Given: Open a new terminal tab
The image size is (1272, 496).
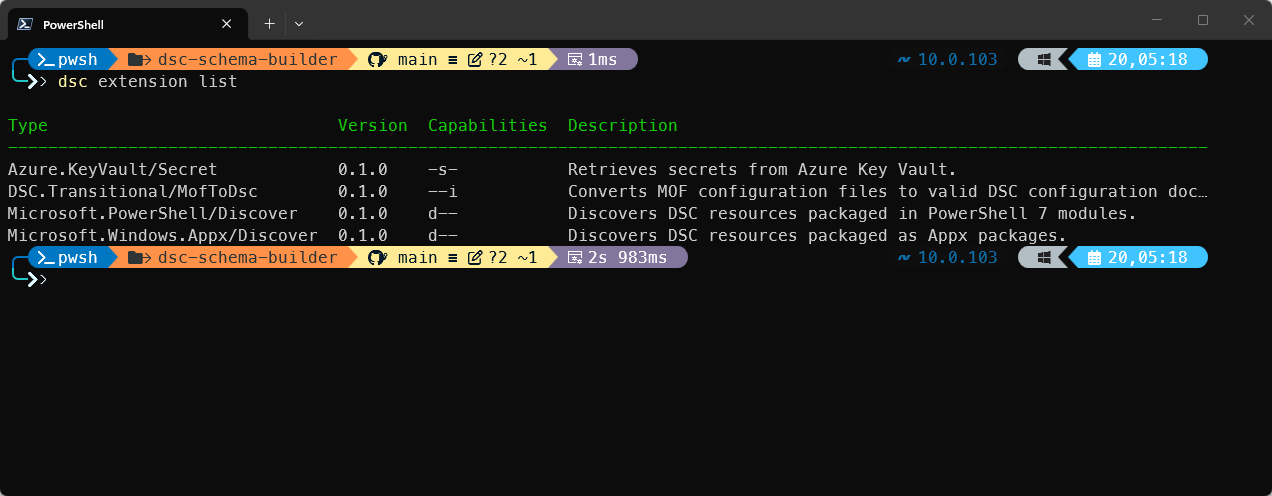Looking at the screenshot, I should (x=269, y=23).
